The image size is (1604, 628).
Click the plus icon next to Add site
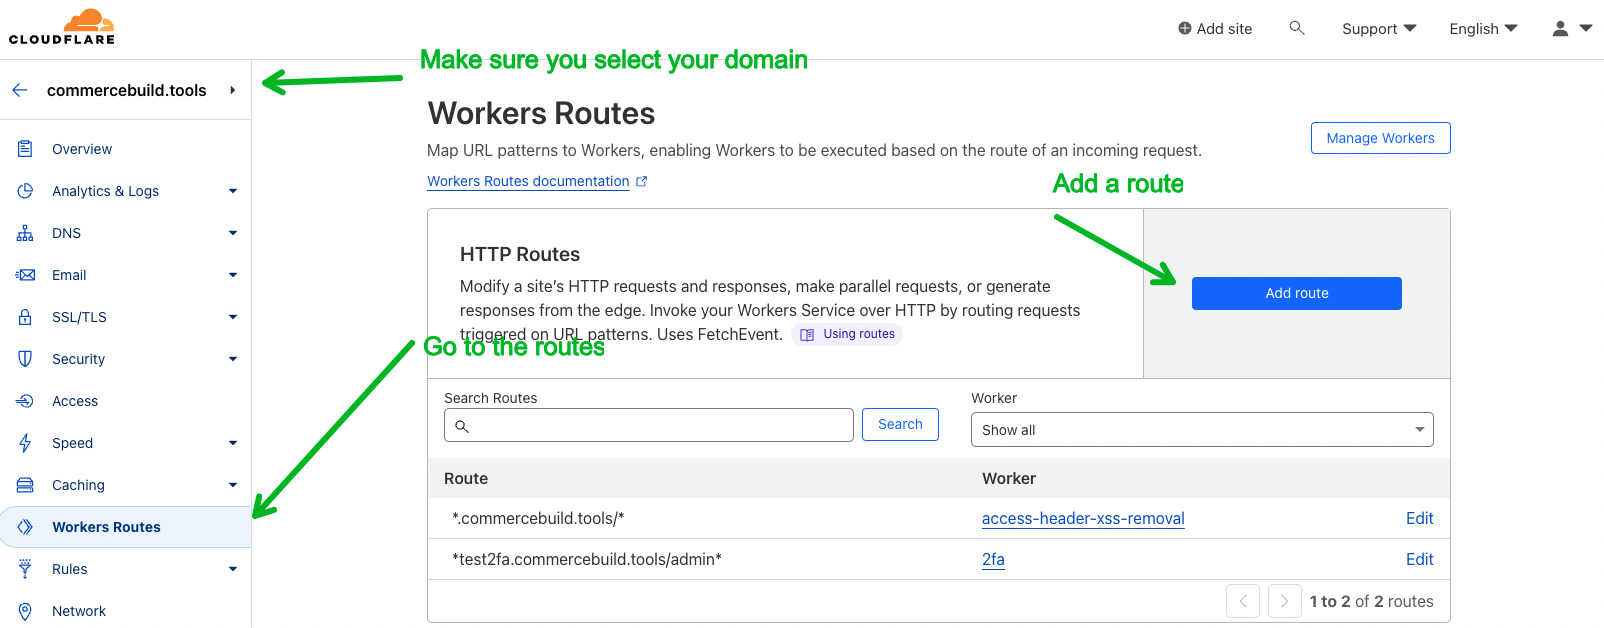coord(1185,29)
